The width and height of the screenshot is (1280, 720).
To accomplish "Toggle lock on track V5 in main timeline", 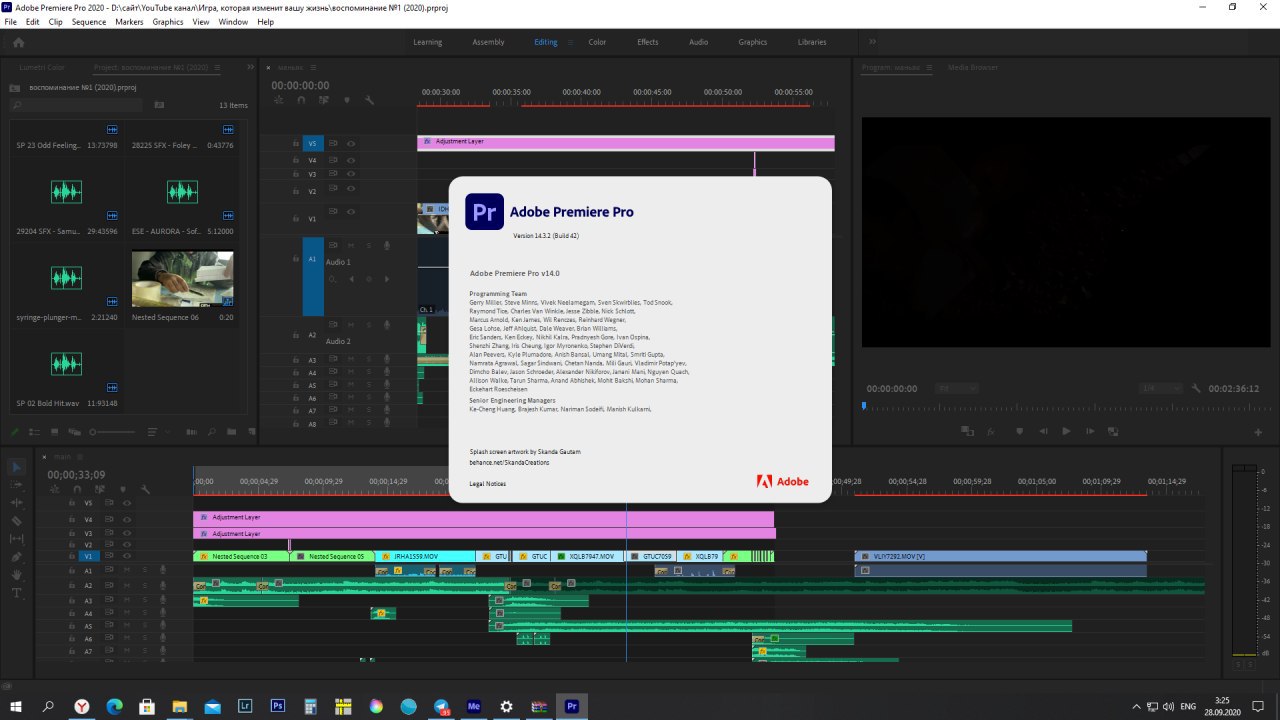I will click(72, 503).
